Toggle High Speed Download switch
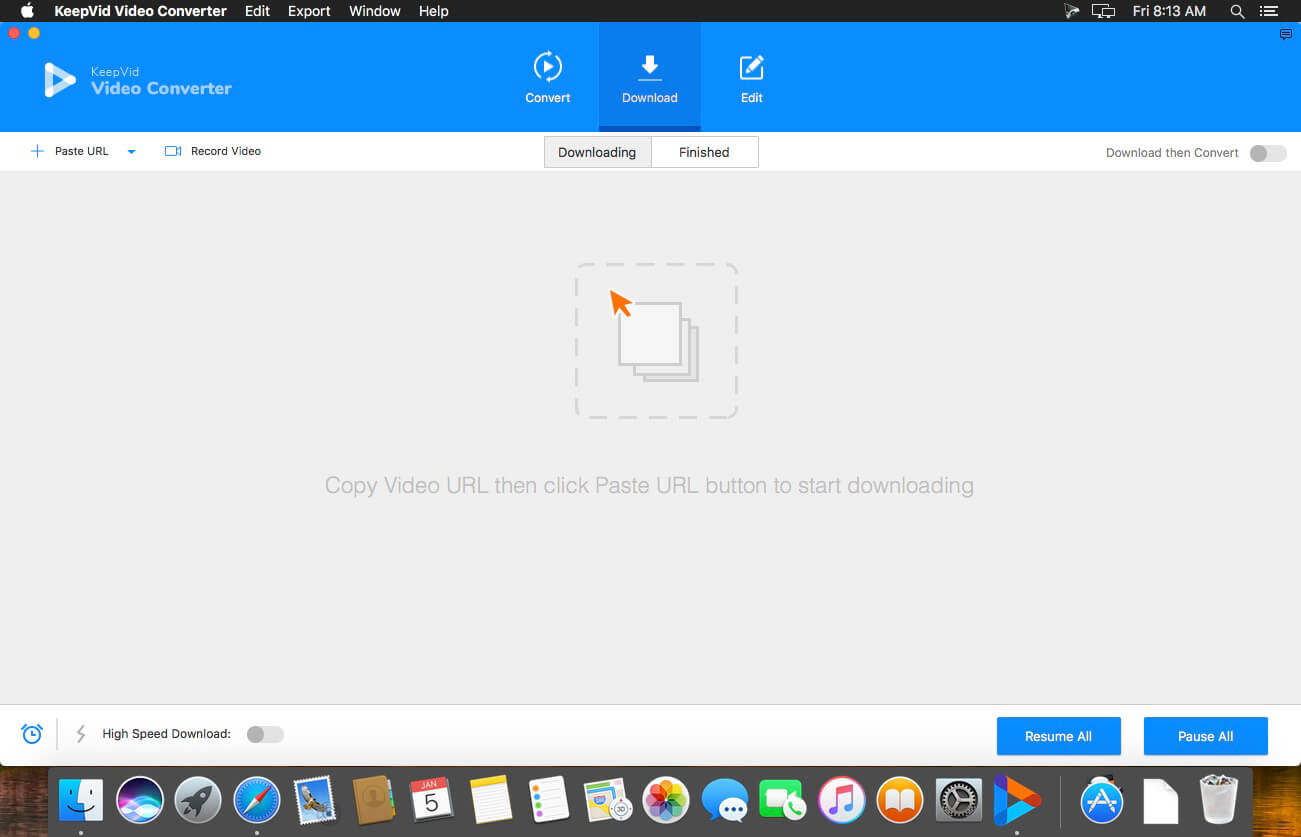Image resolution: width=1301 pixels, height=837 pixels. [265, 734]
